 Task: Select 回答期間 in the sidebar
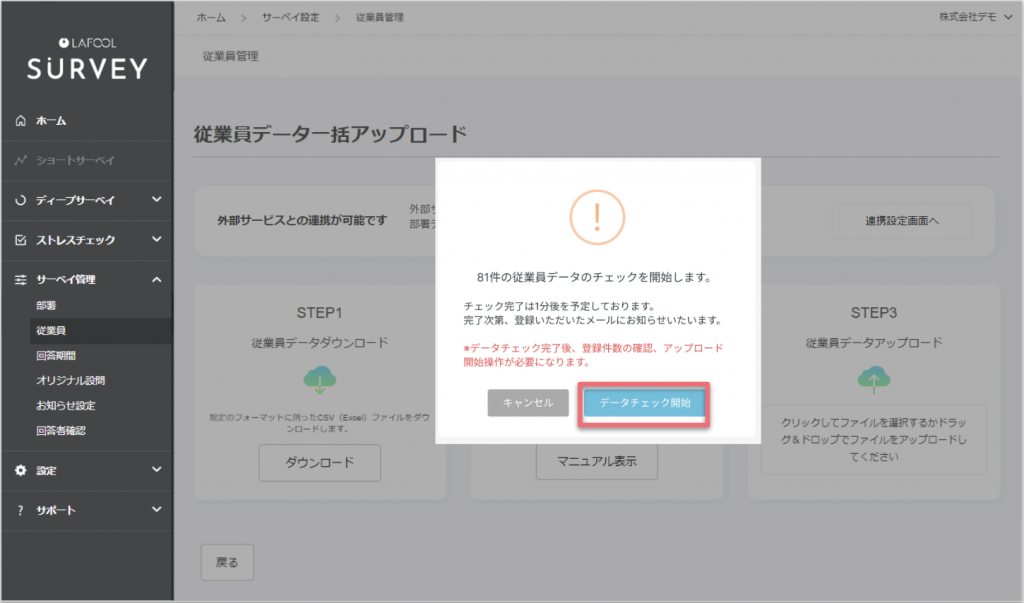pos(56,355)
